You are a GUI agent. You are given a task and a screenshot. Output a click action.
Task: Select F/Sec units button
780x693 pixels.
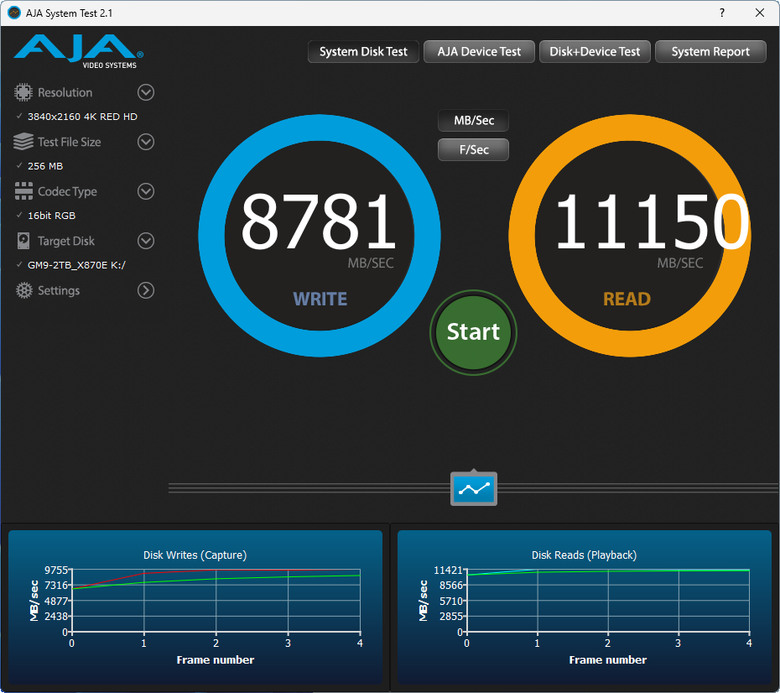coord(474,149)
